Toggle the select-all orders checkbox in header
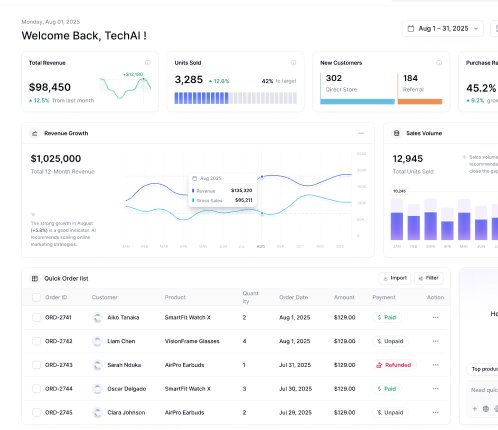Viewport: 498px width, 430px height. coord(36,297)
